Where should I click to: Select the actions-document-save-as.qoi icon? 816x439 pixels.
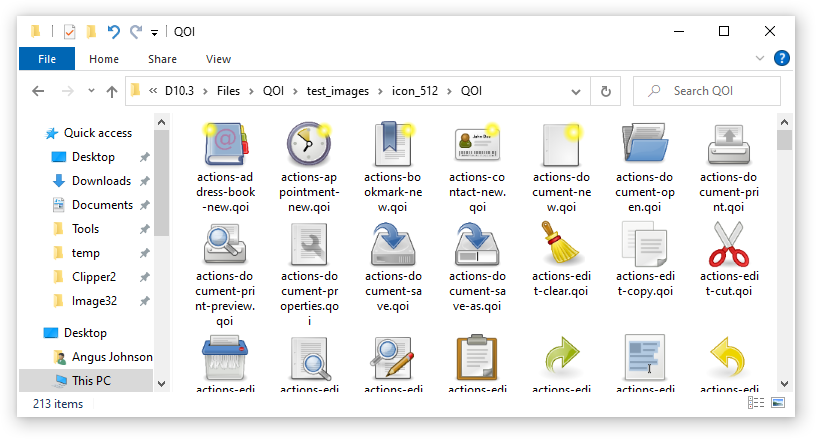[477, 243]
